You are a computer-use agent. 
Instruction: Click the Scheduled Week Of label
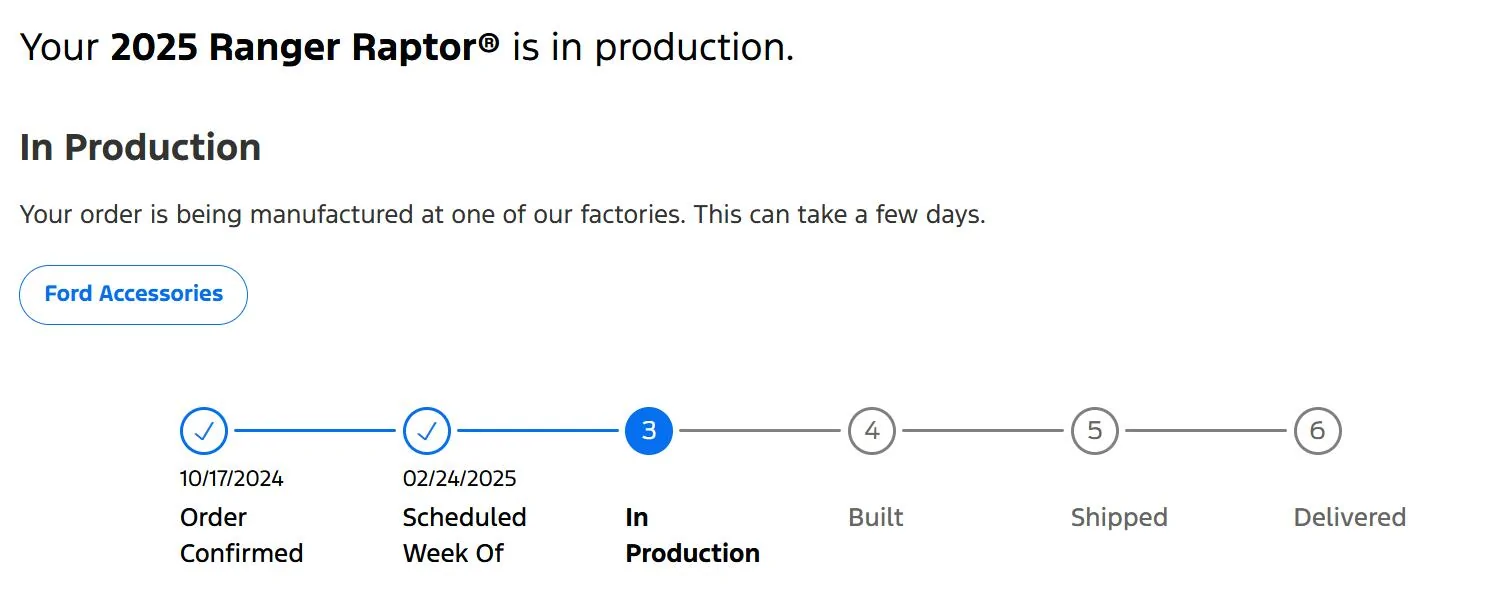click(x=464, y=535)
